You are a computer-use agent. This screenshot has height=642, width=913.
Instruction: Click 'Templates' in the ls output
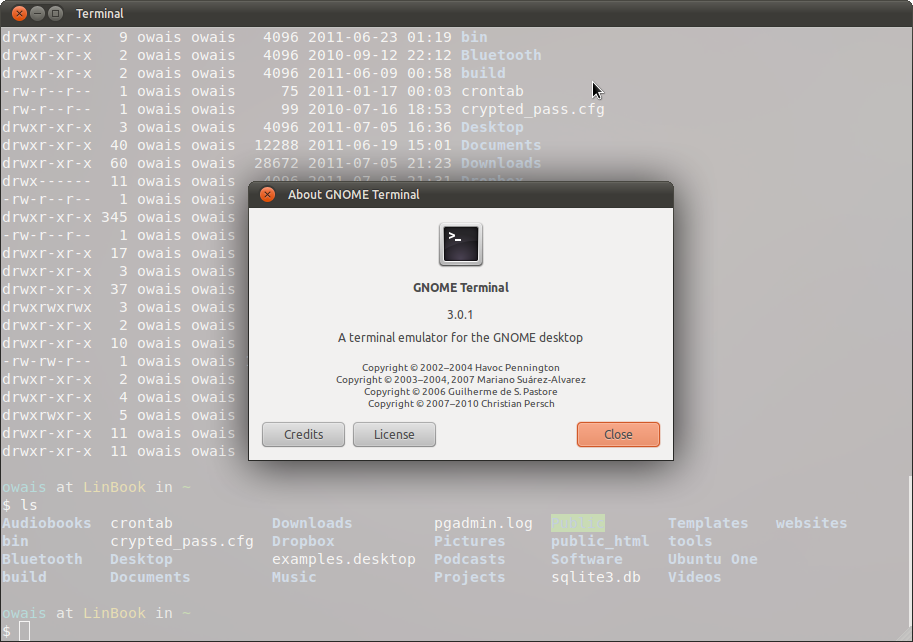pos(708,523)
